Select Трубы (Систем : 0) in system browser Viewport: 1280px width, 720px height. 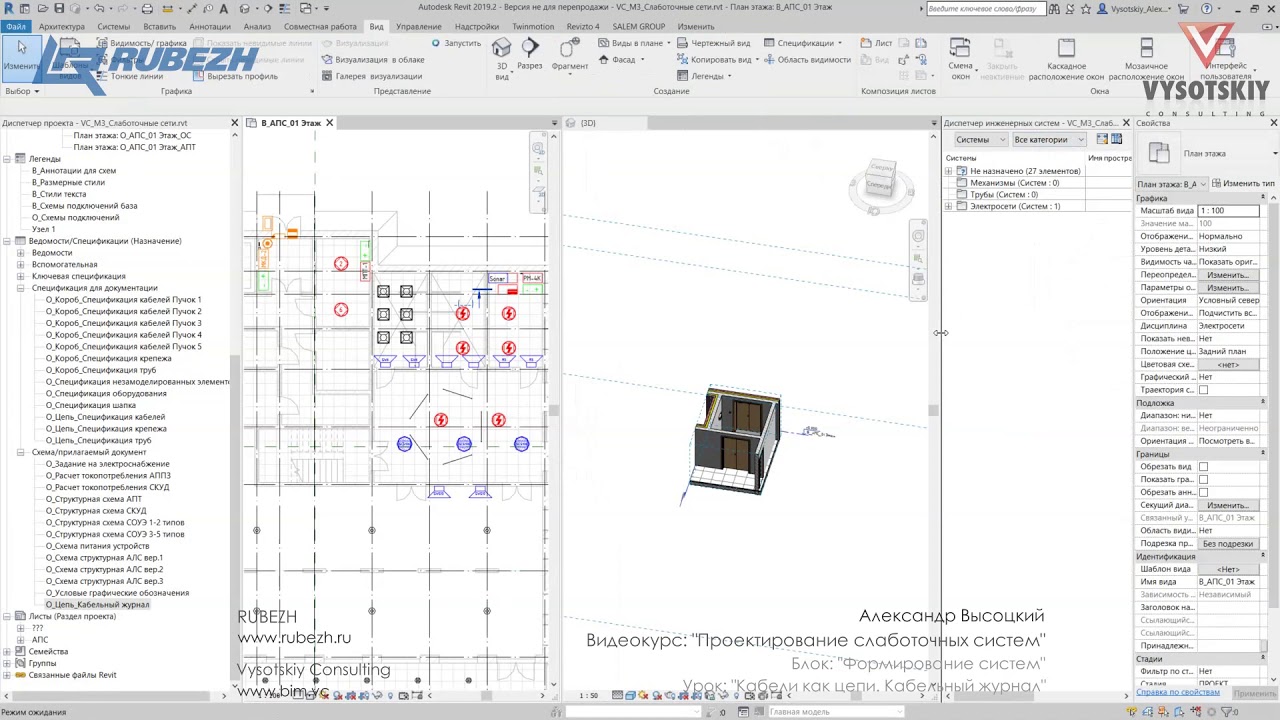click(1004, 195)
